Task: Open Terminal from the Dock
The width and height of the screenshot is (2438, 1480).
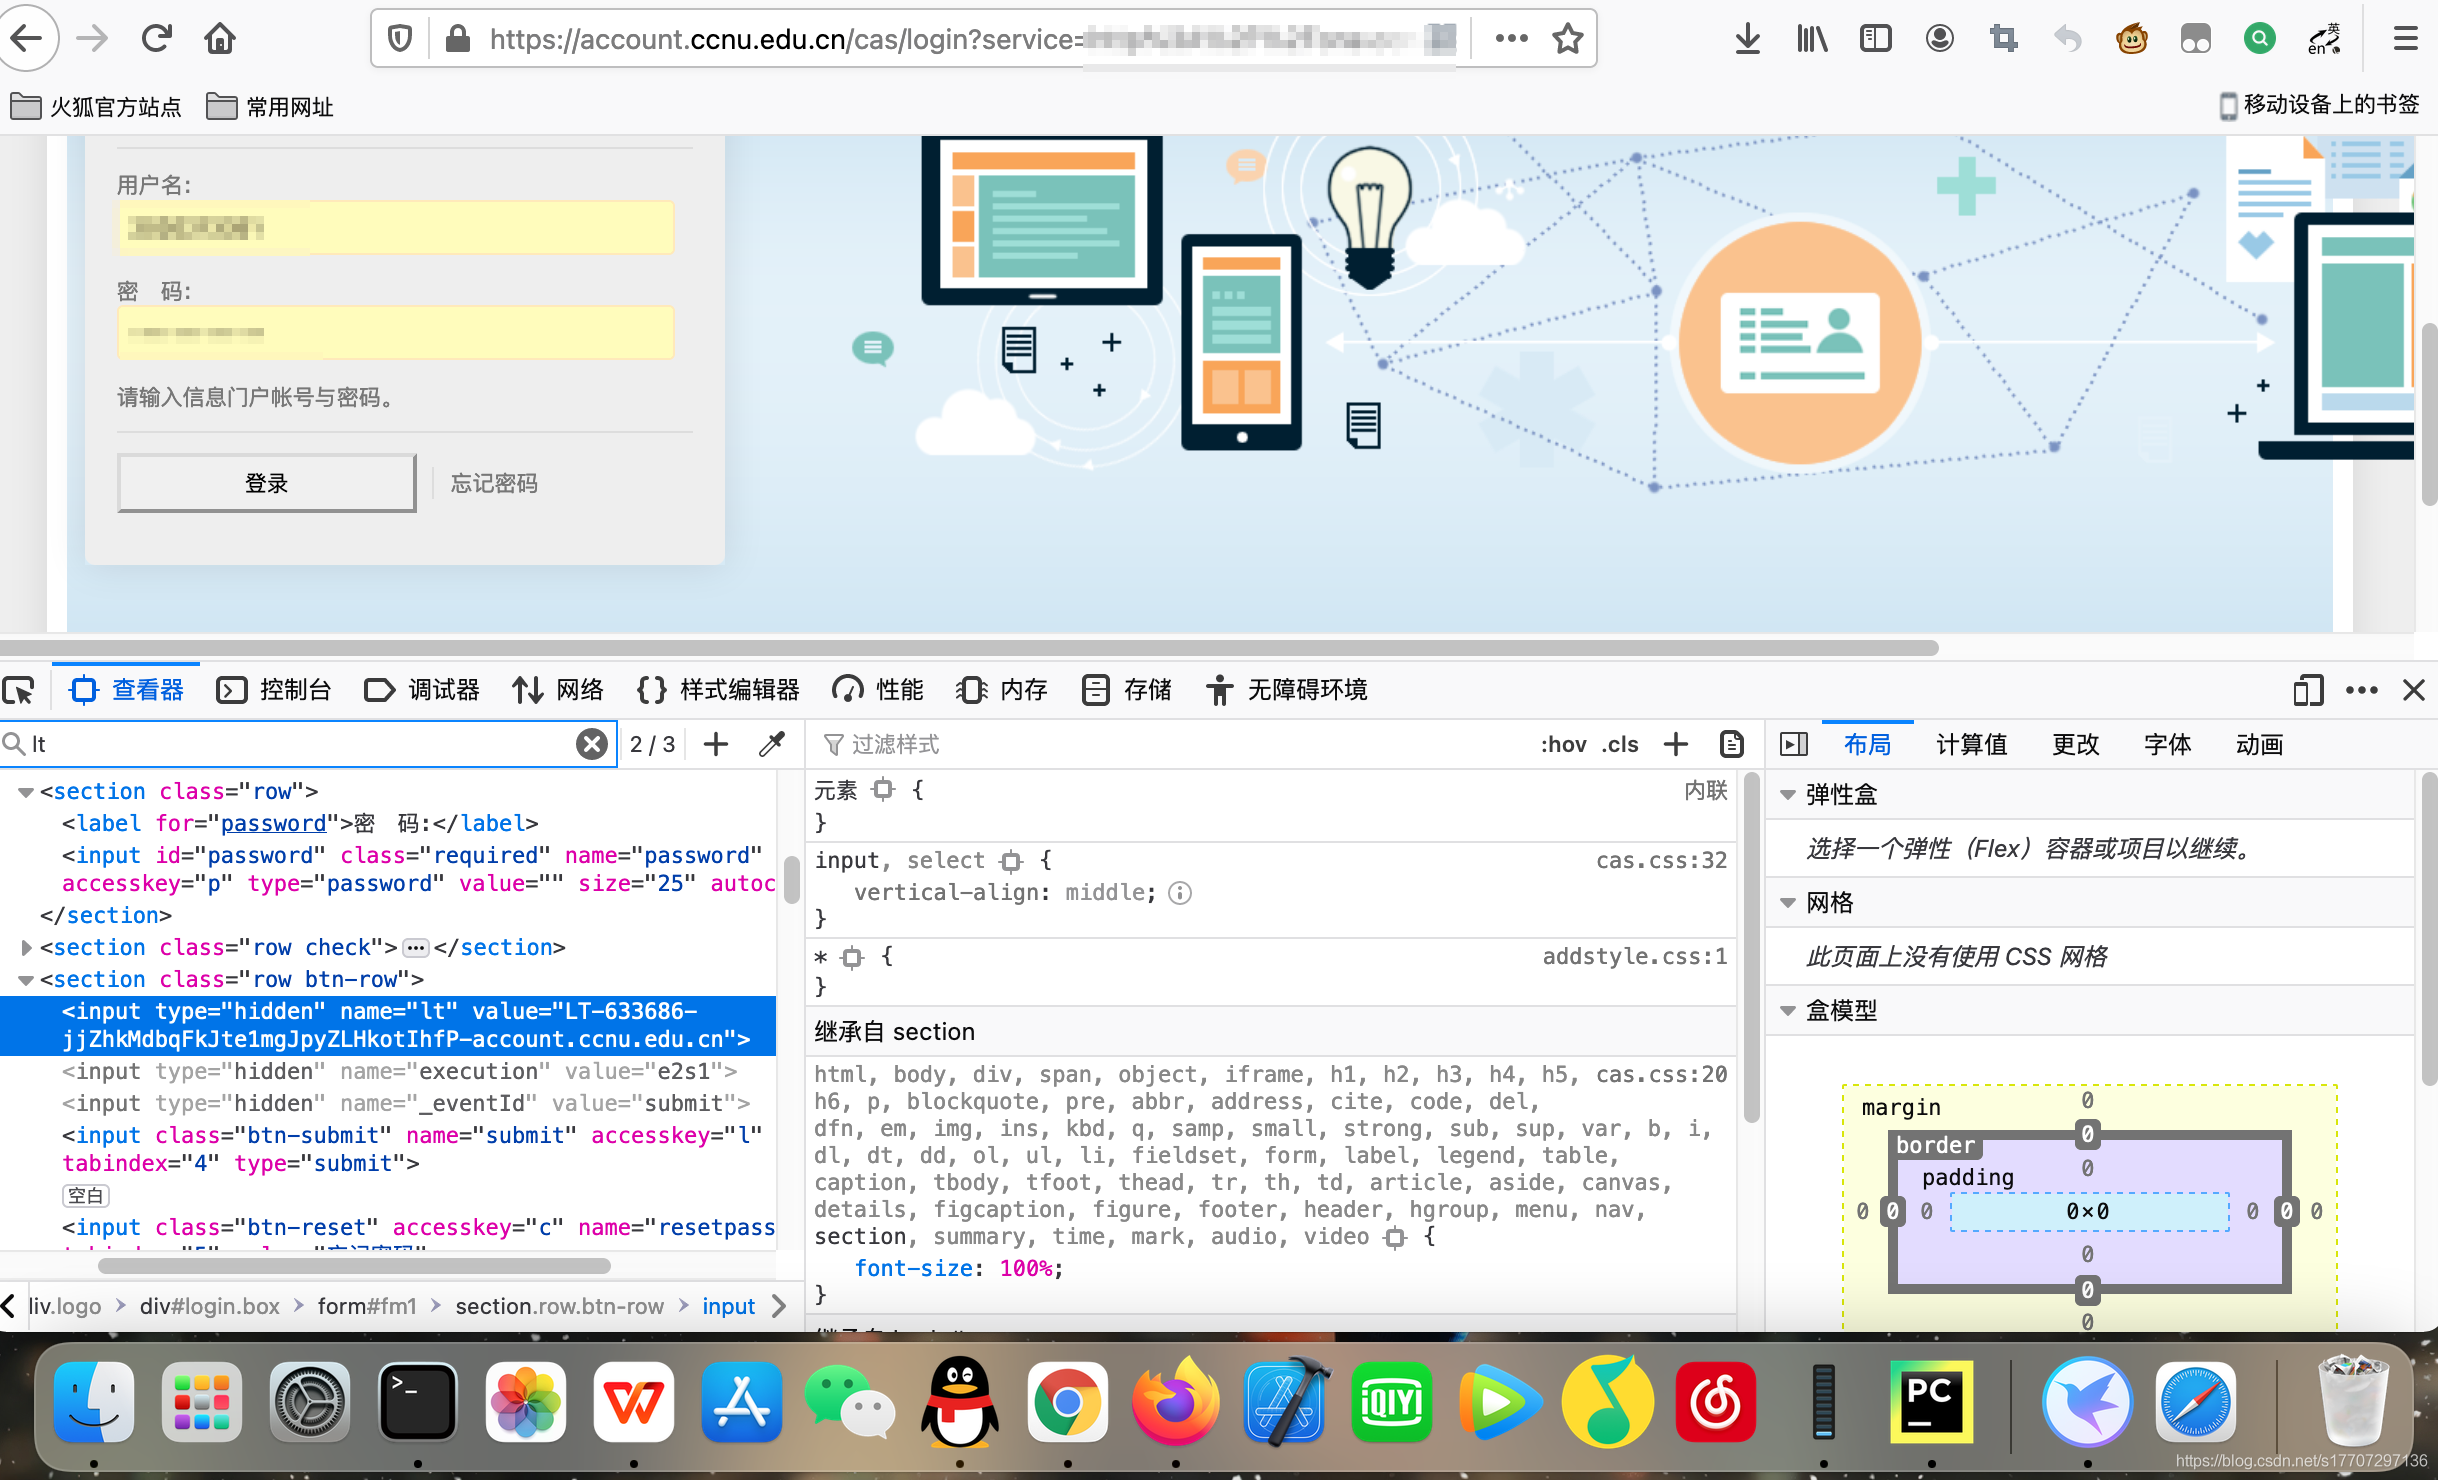Action: pos(418,1401)
